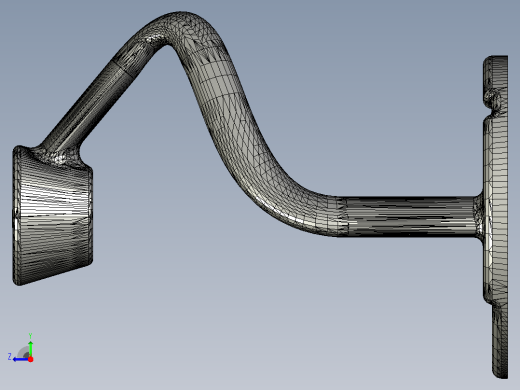
Task: Select the curved S-bend pipe section
Action: pyautogui.click(x=230, y=123)
